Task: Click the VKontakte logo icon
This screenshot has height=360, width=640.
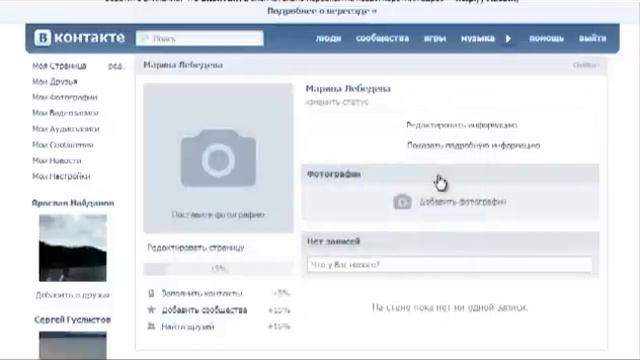Action: coord(42,38)
